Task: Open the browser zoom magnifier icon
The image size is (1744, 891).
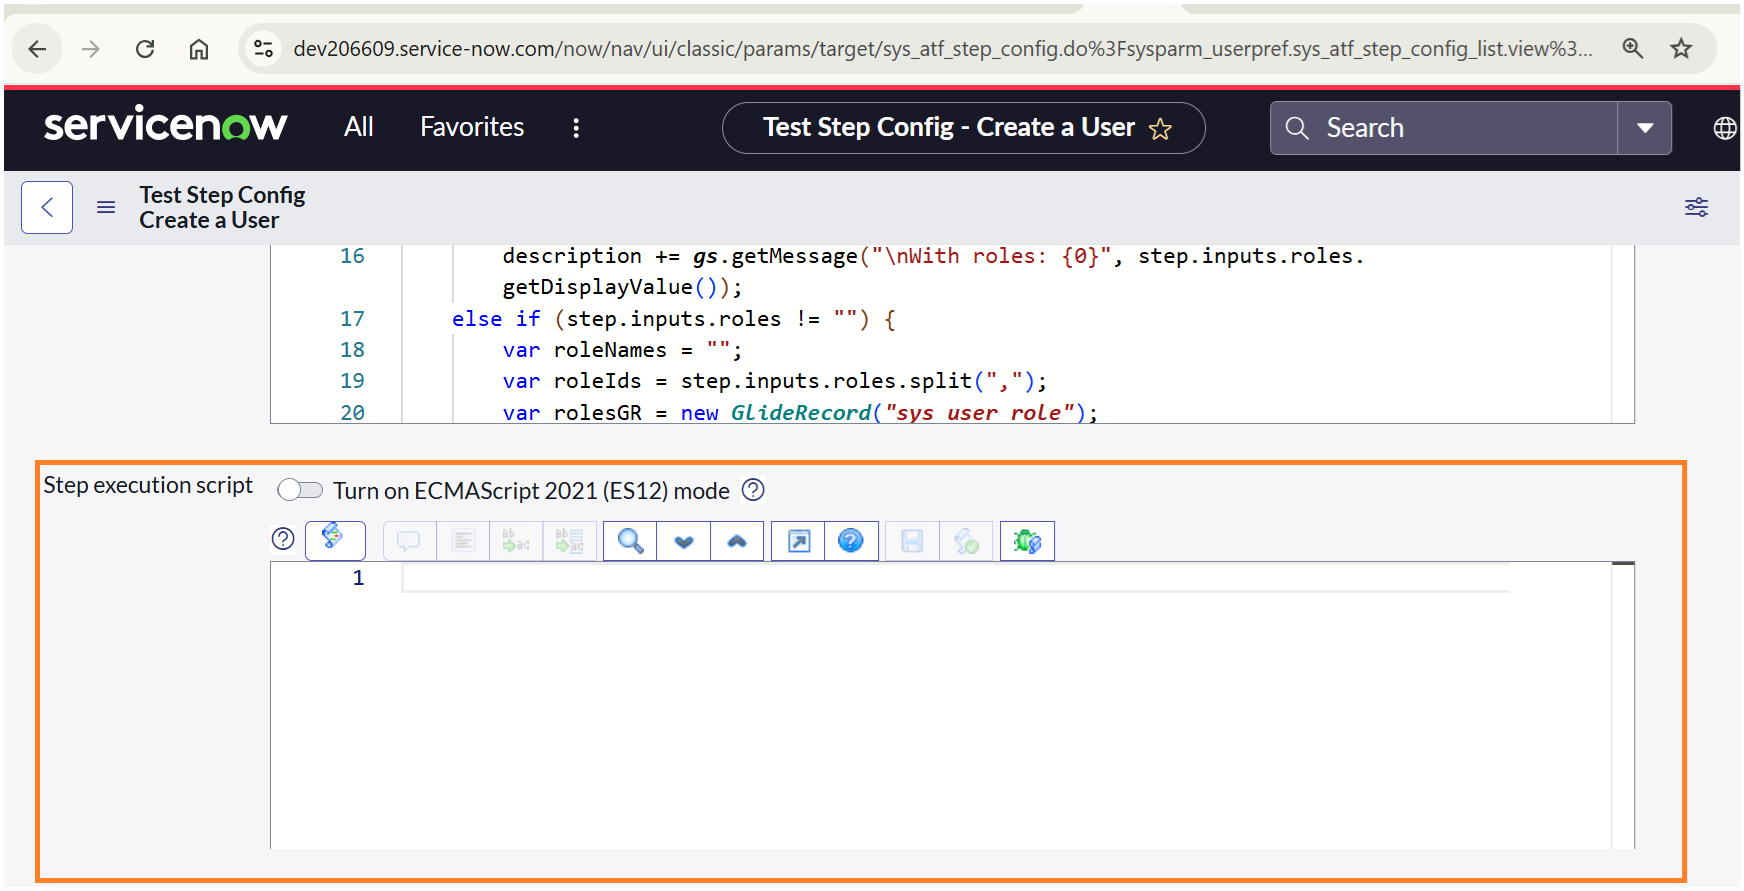Action: 1633,48
